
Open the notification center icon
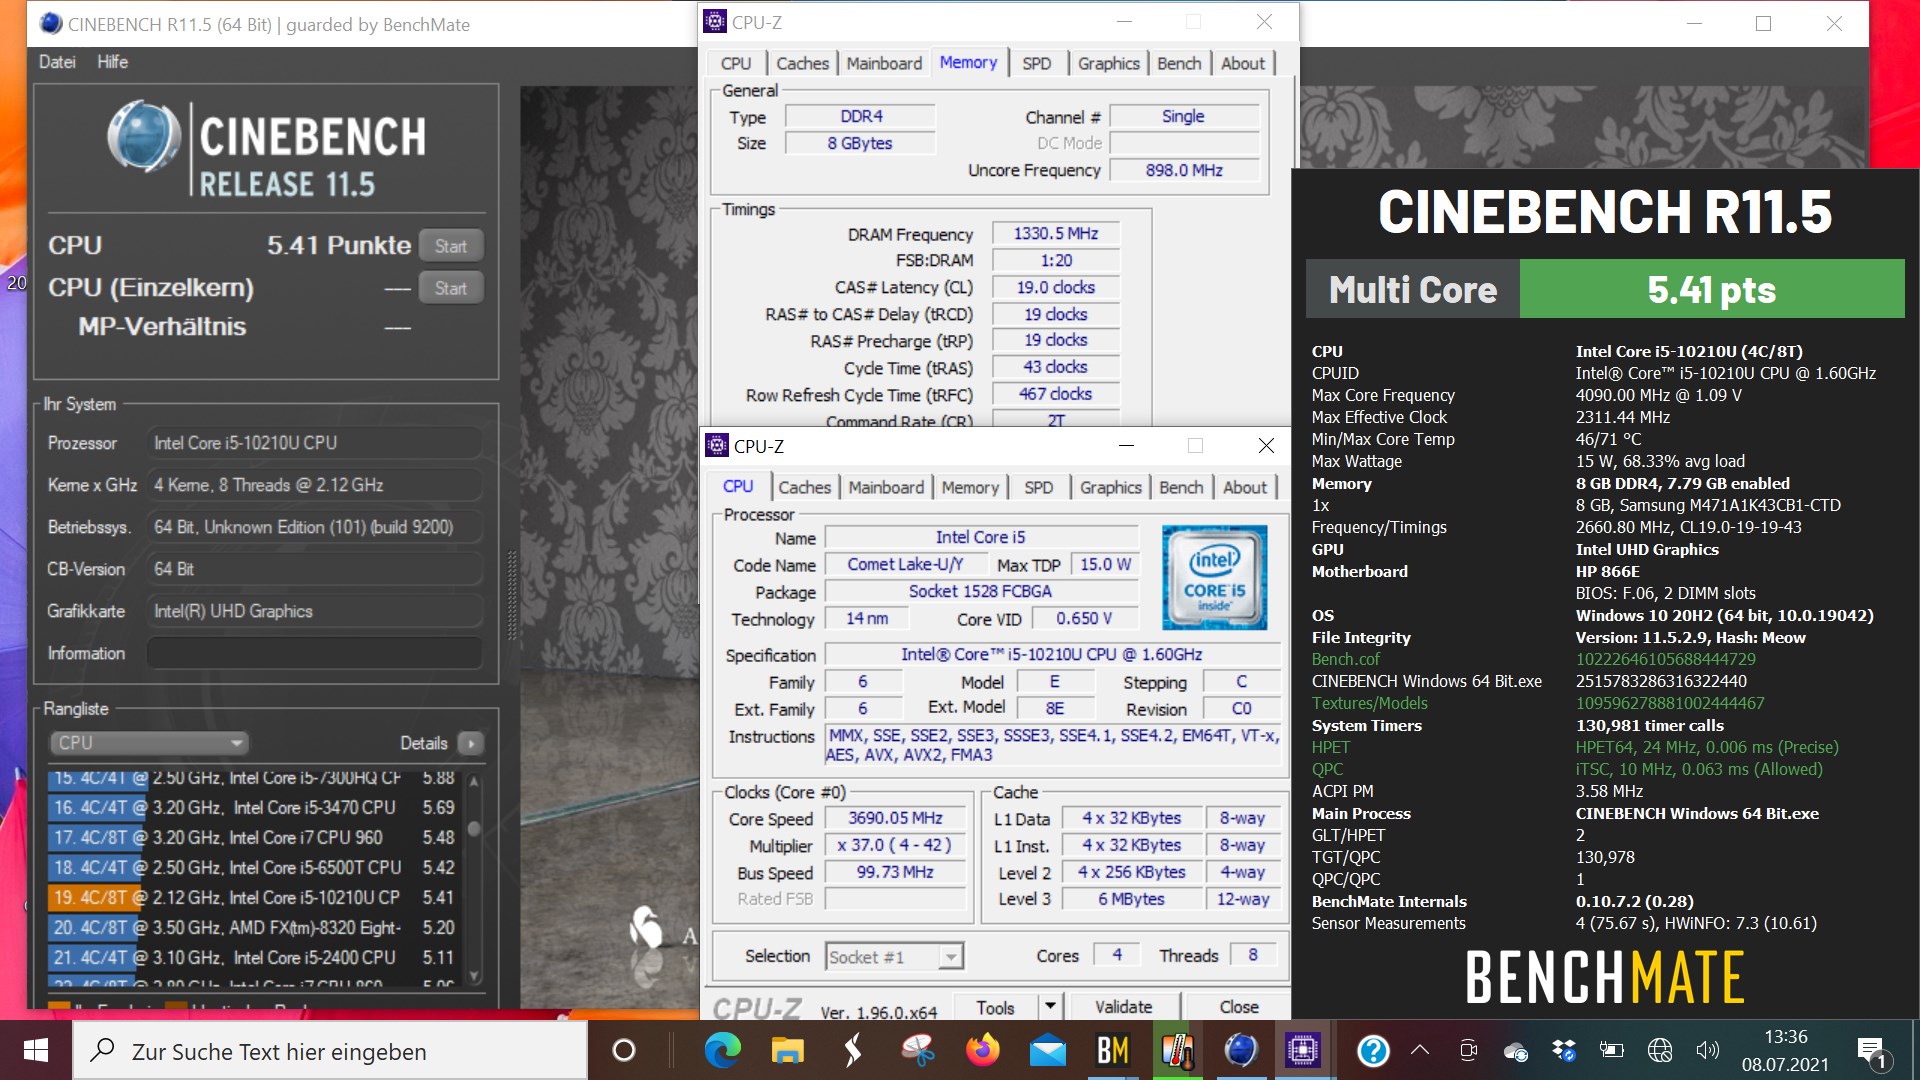[x=1871, y=1051]
